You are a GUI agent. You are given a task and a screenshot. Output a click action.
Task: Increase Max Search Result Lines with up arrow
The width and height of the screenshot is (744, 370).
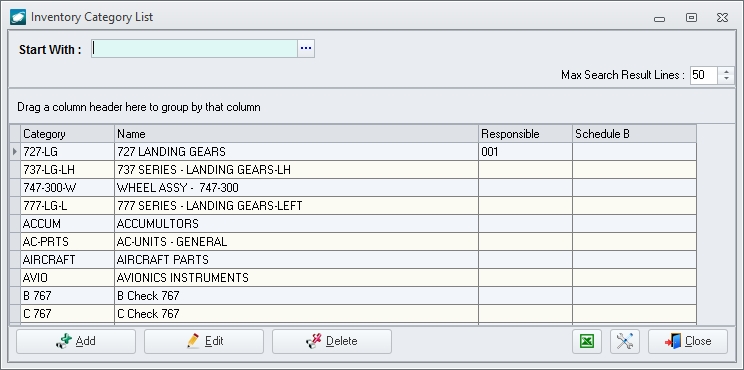tap(726, 71)
